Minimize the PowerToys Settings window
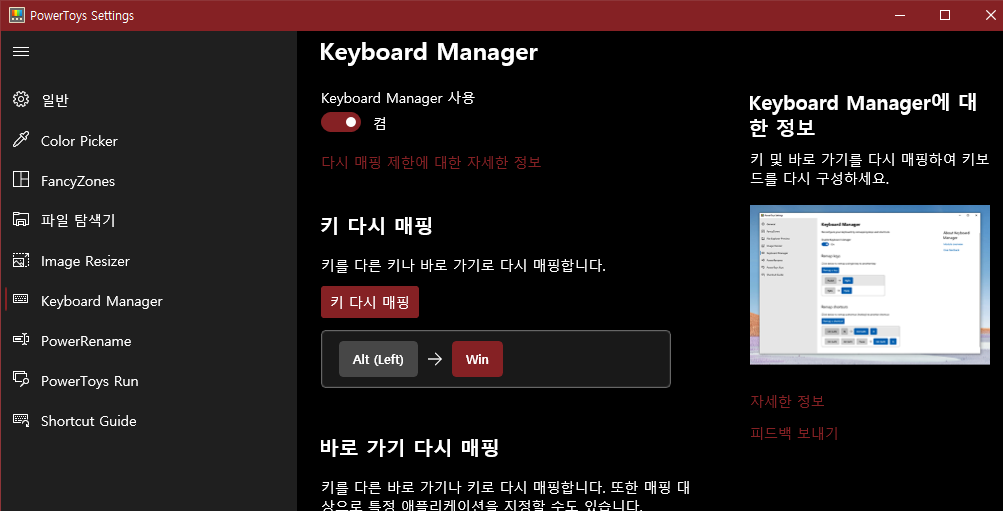This screenshot has width=1003, height=511. 901,15
